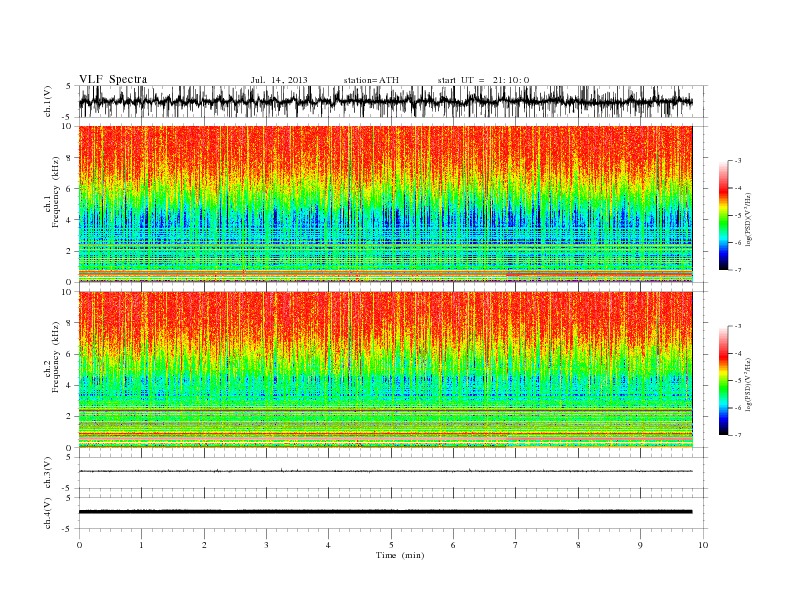Click the 'Time (min)' axis label

[x=400, y=555]
